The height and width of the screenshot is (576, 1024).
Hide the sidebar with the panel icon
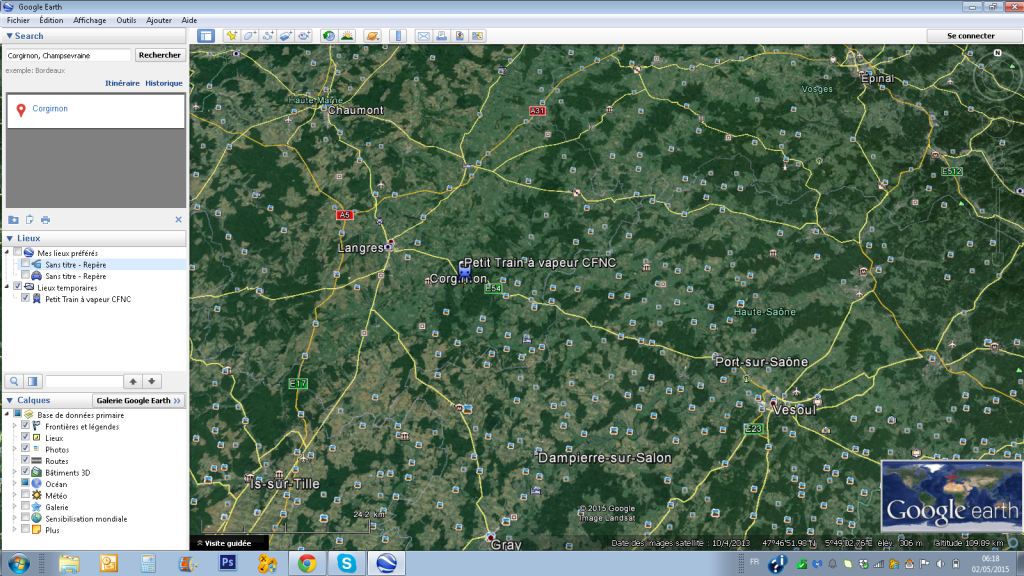click(205, 36)
